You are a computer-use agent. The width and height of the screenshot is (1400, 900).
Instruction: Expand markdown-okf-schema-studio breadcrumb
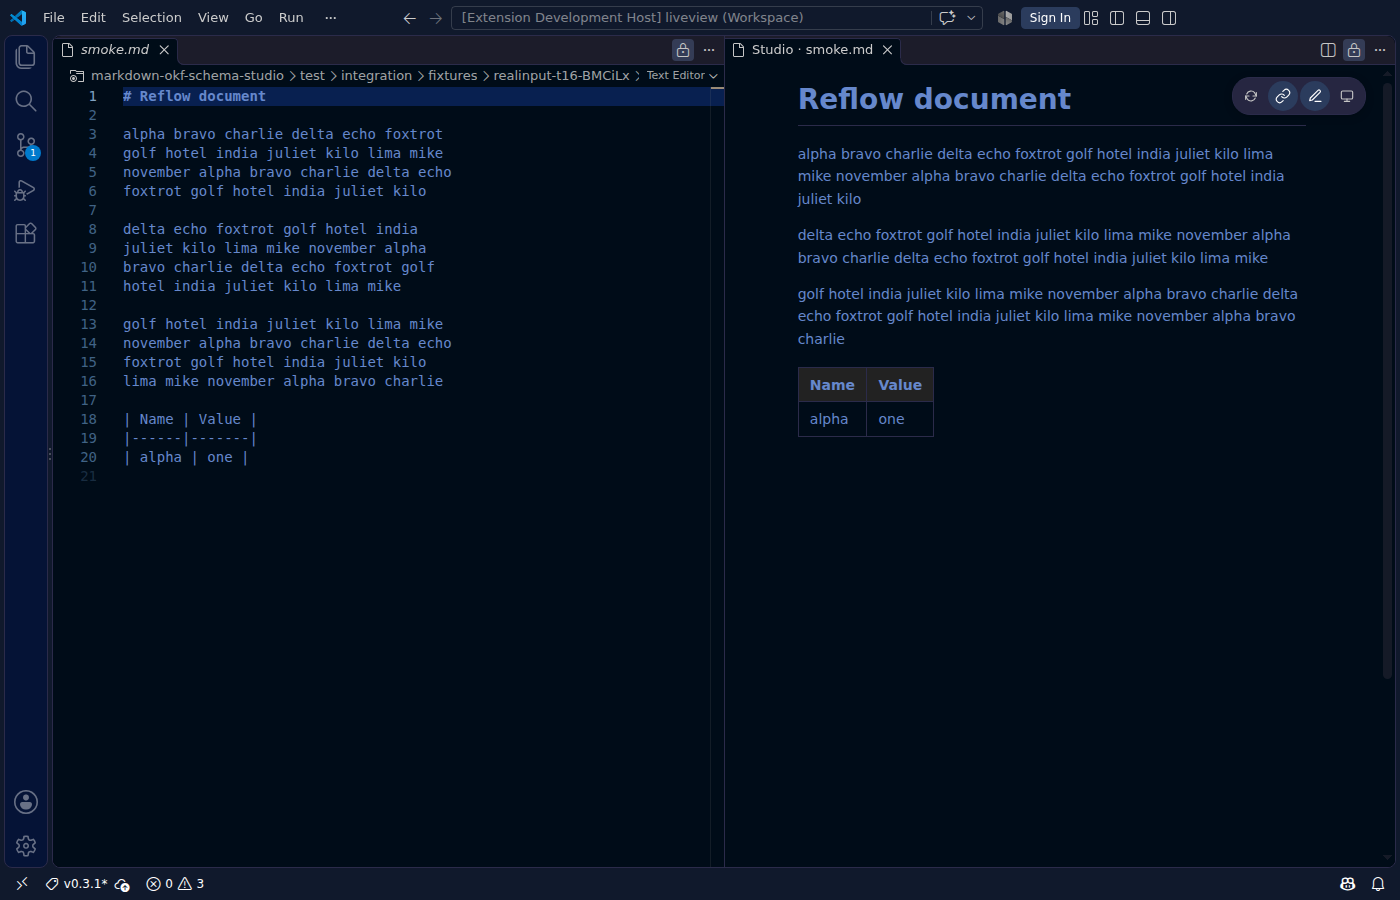click(x=187, y=76)
